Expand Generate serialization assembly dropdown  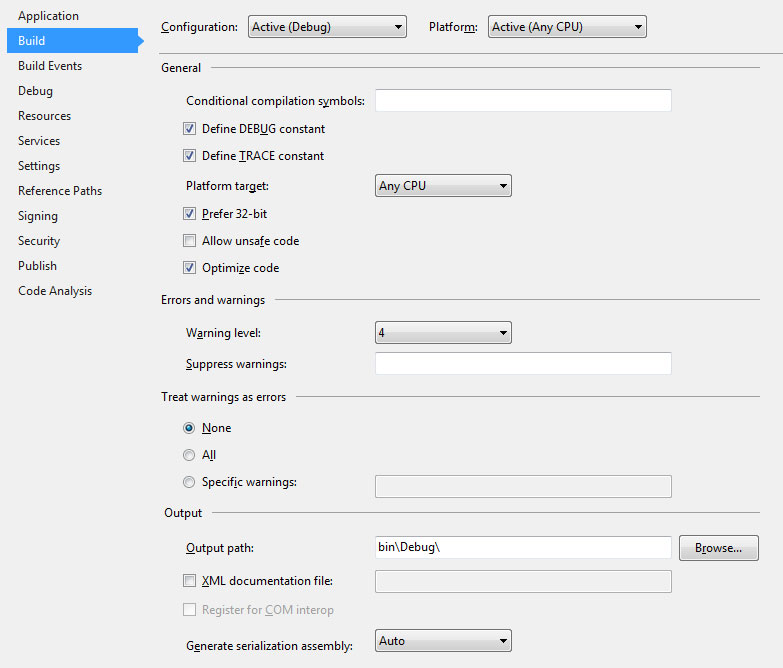pyautogui.click(x=443, y=641)
